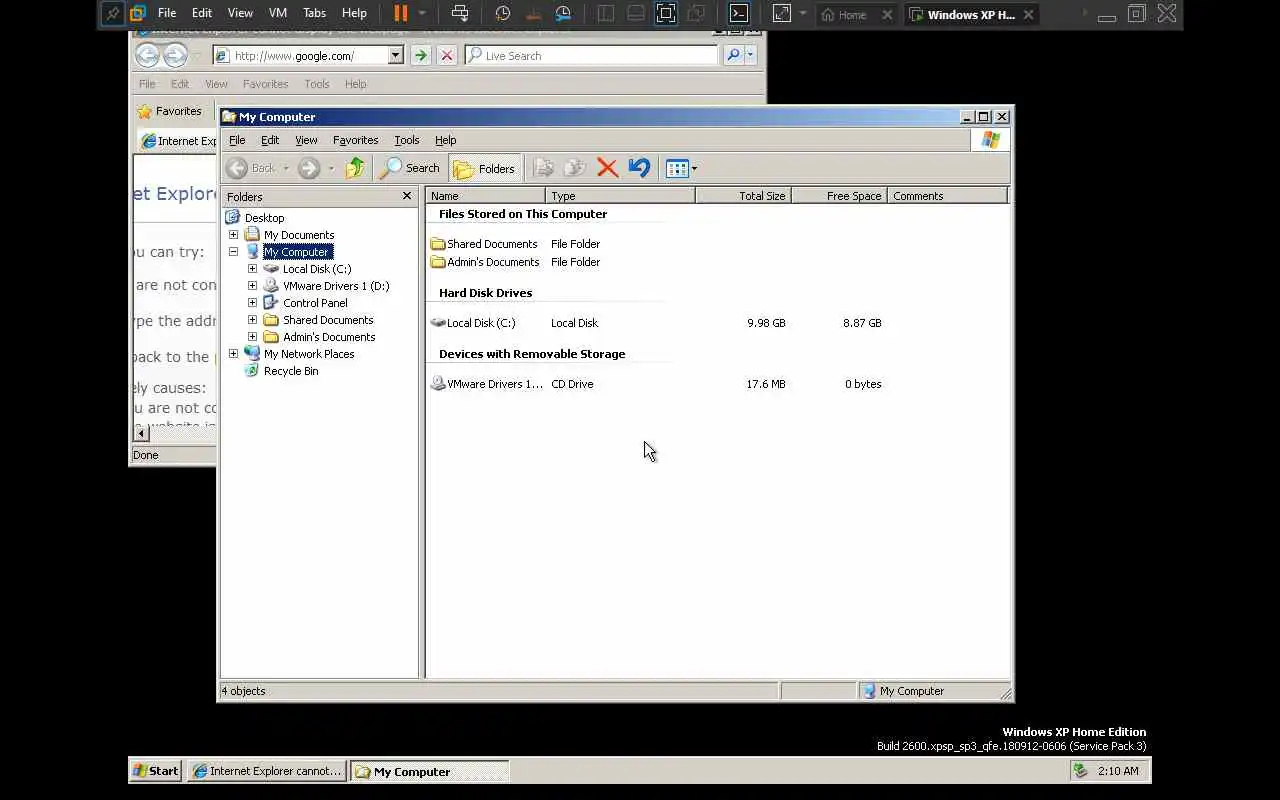This screenshot has height=800, width=1280.
Task: Click the My Computer taskbar button
Action: 430,771
